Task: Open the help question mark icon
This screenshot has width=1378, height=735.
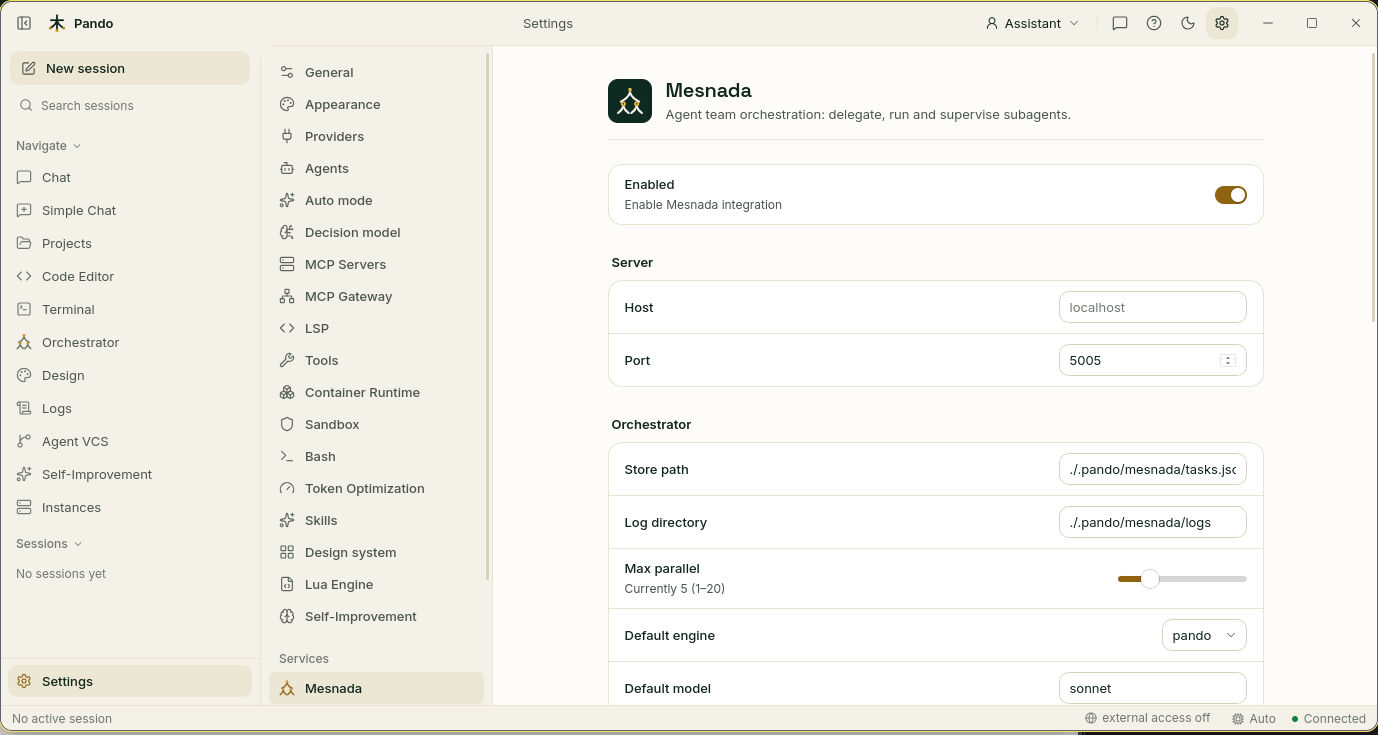Action: 1154,23
